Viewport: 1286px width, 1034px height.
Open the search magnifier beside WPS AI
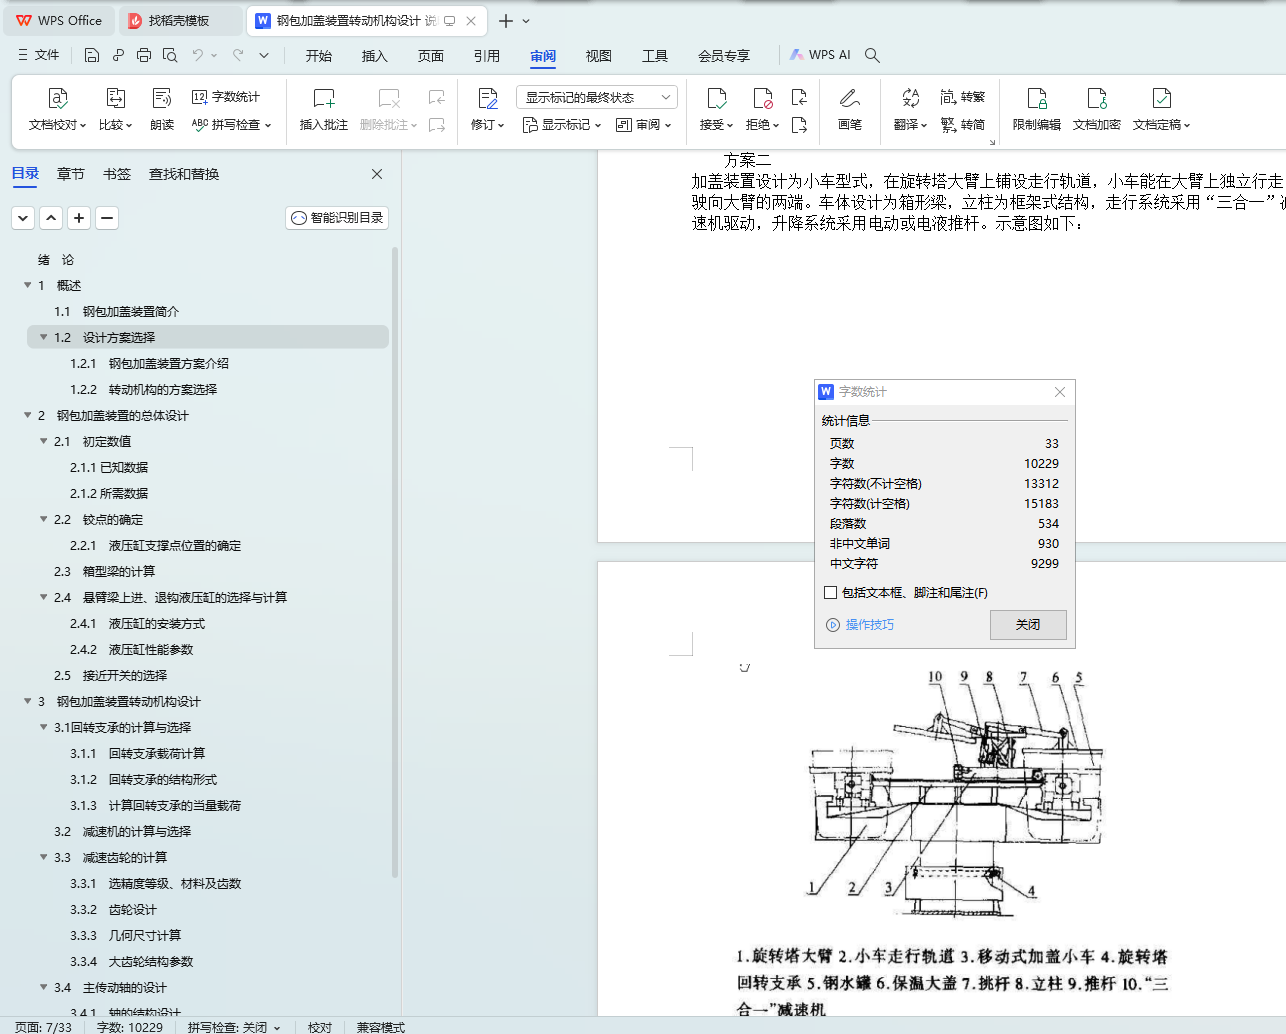[x=872, y=55]
